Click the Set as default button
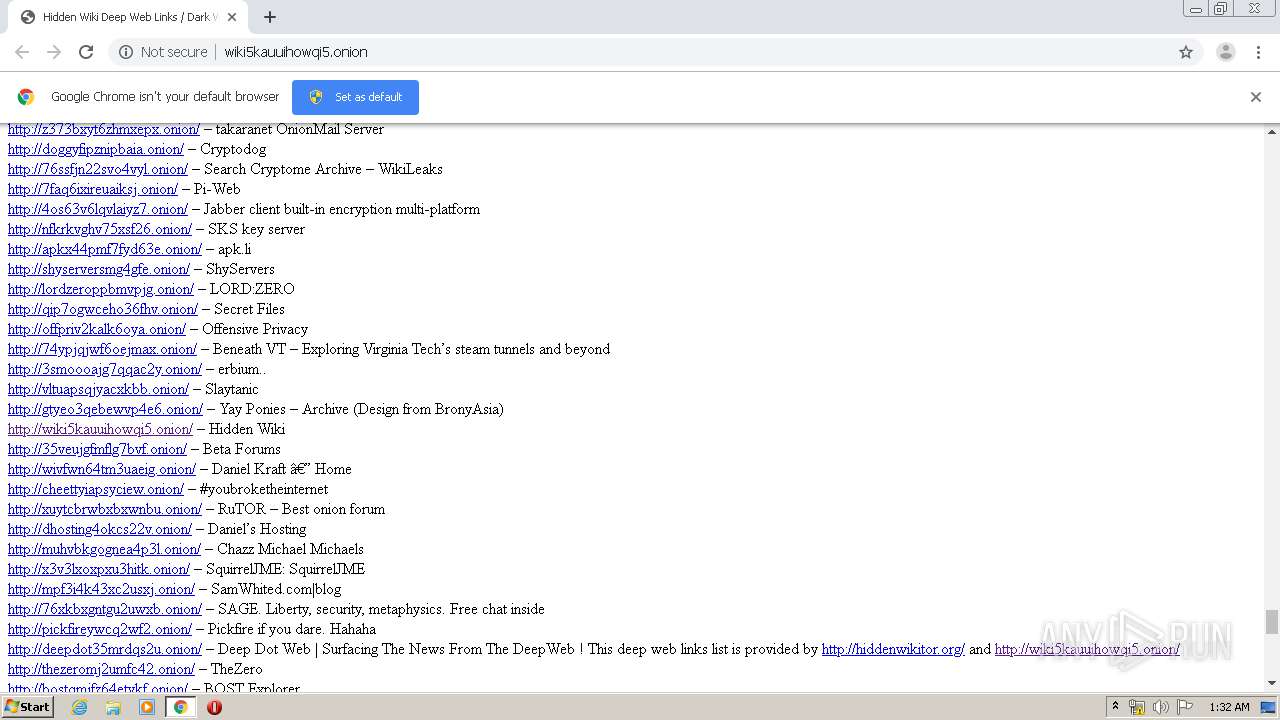Image resolution: width=1280 pixels, height=720 pixels. (355, 97)
